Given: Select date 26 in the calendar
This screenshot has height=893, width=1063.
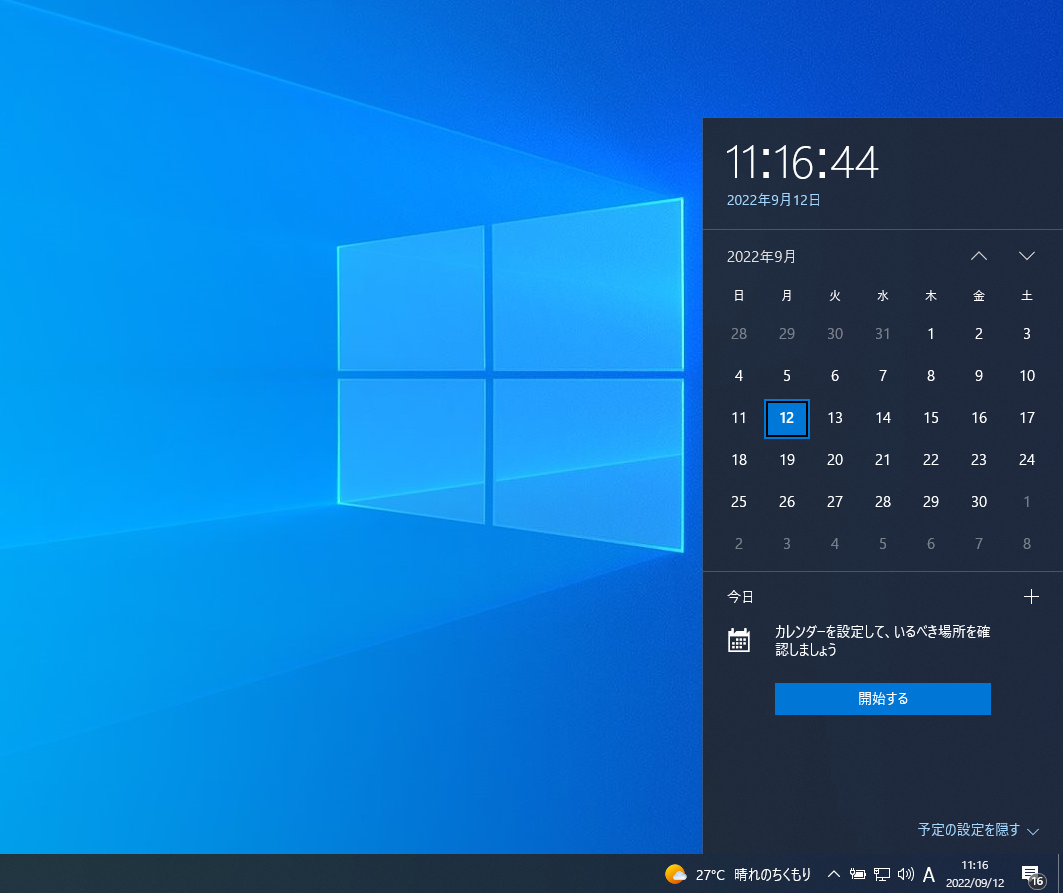Looking at the screenshot, I should click(786, 502).
